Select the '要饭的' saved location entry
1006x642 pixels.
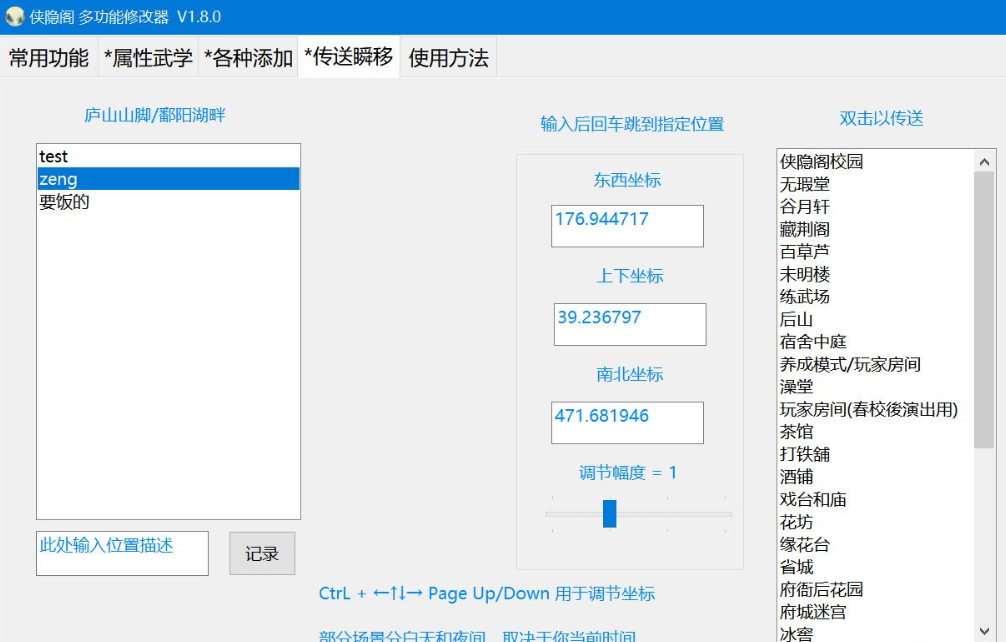point(168,202)
